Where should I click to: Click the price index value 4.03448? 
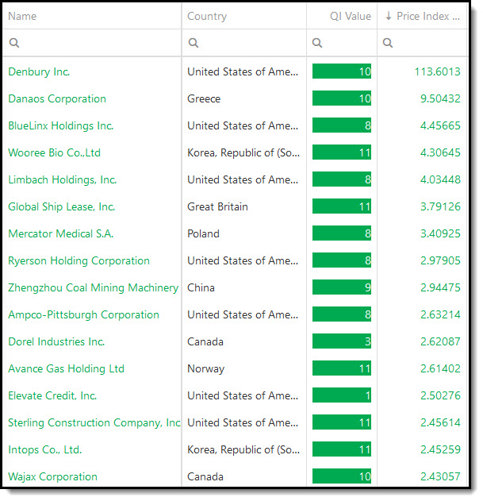tap(440, 180)
